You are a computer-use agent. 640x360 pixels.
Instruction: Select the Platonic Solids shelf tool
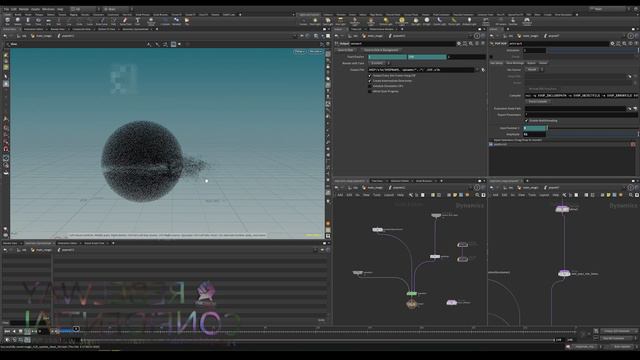[x=151, y=21]
